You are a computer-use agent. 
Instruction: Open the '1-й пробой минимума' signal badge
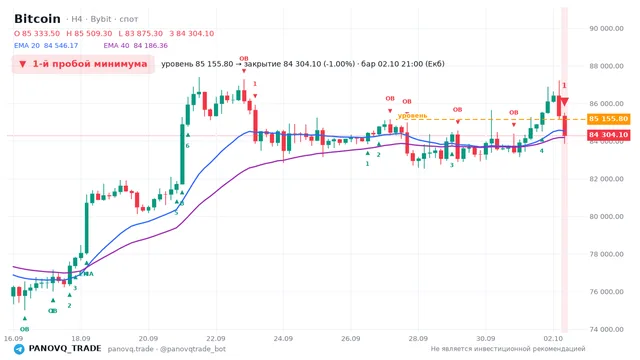83,64
